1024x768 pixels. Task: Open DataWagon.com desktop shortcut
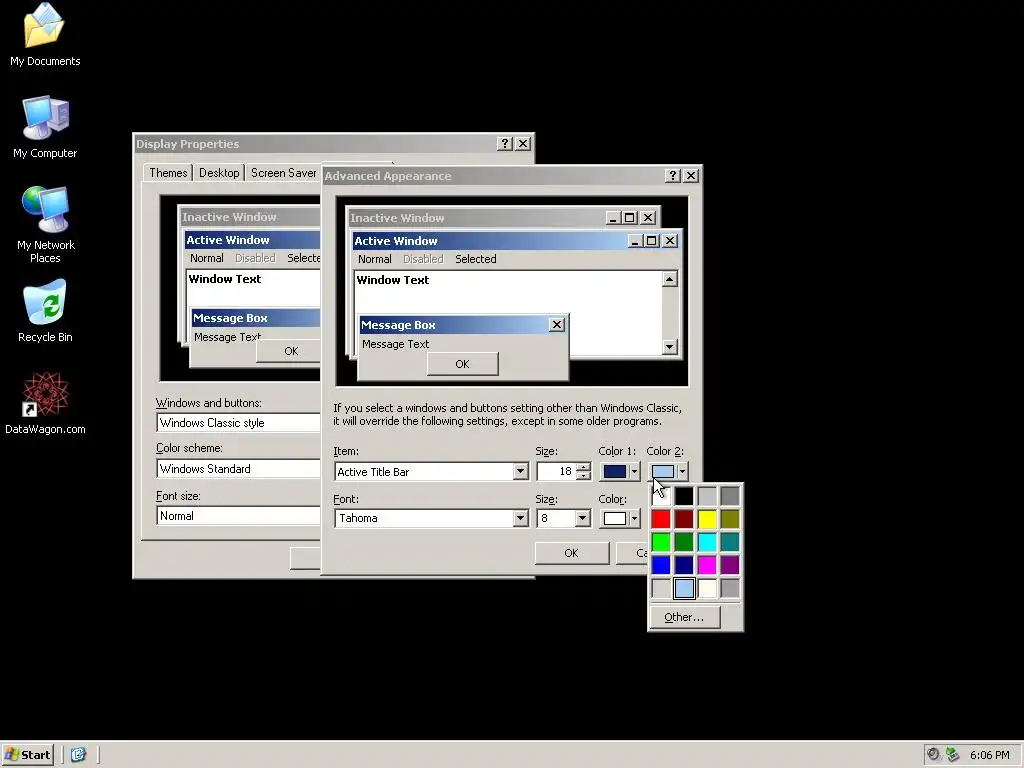45,404
